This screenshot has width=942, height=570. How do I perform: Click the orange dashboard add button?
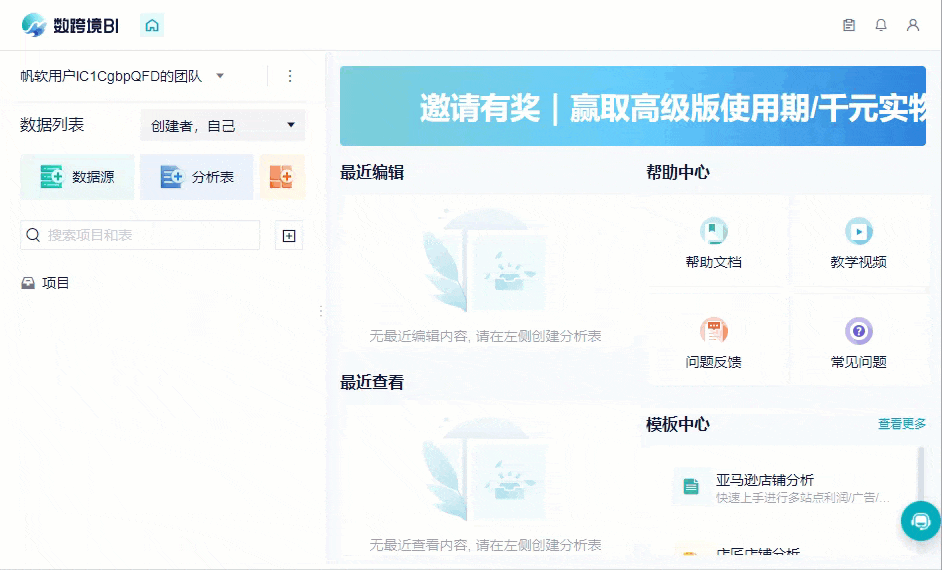tap(282, 177)
